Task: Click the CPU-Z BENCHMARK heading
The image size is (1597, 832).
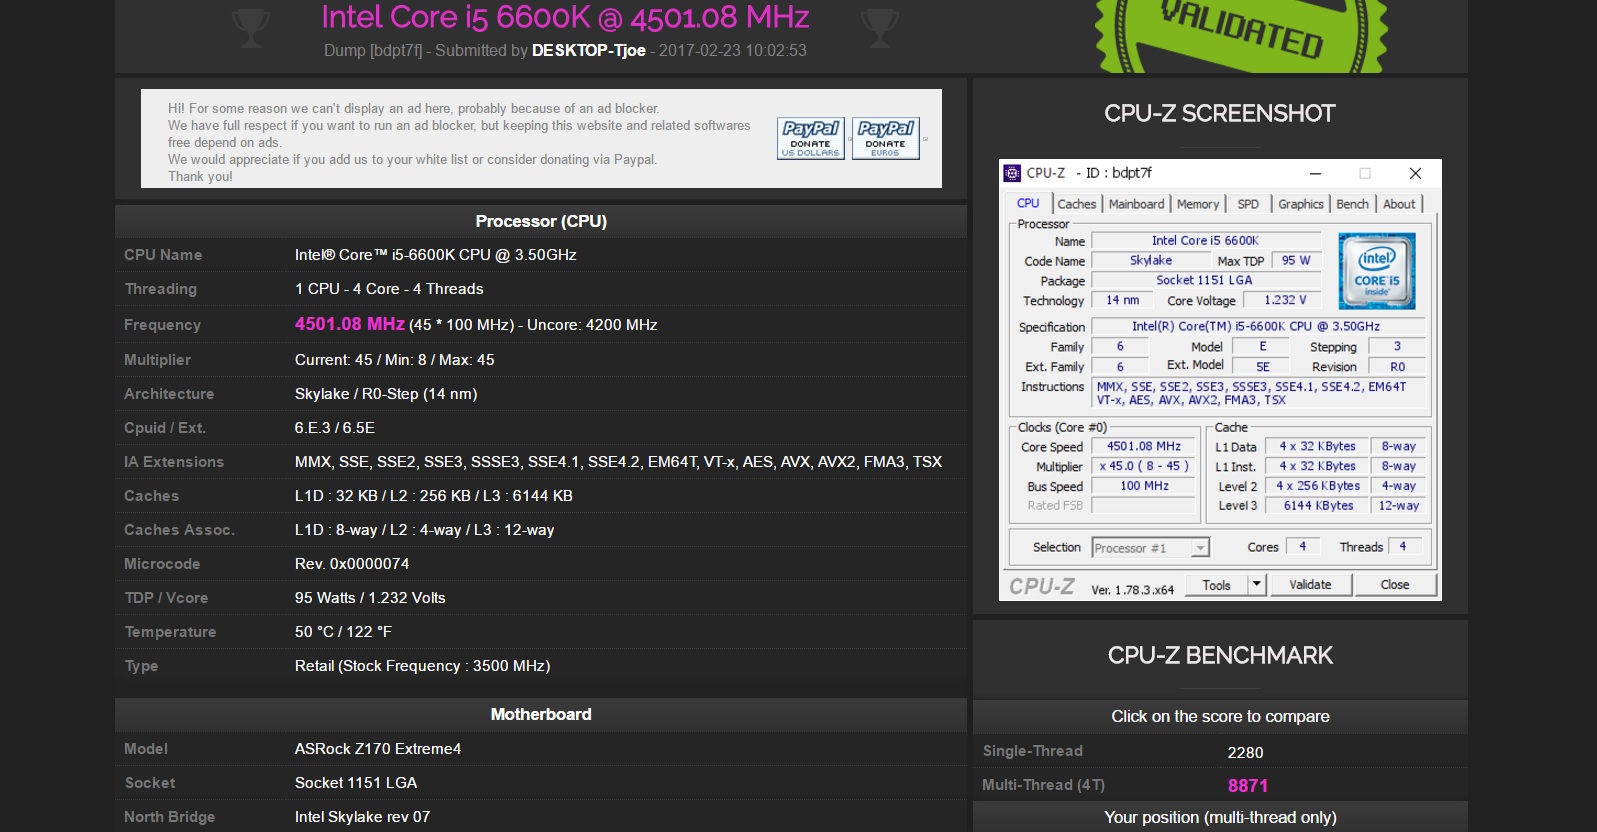Action: 1220,655
